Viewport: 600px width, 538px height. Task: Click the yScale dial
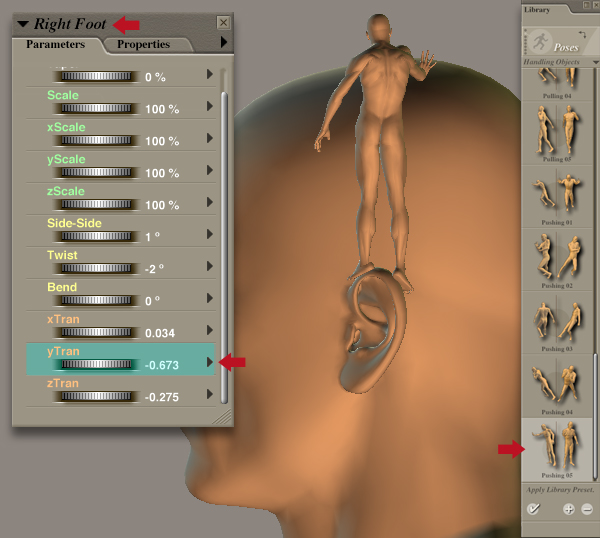pos(96,173)
